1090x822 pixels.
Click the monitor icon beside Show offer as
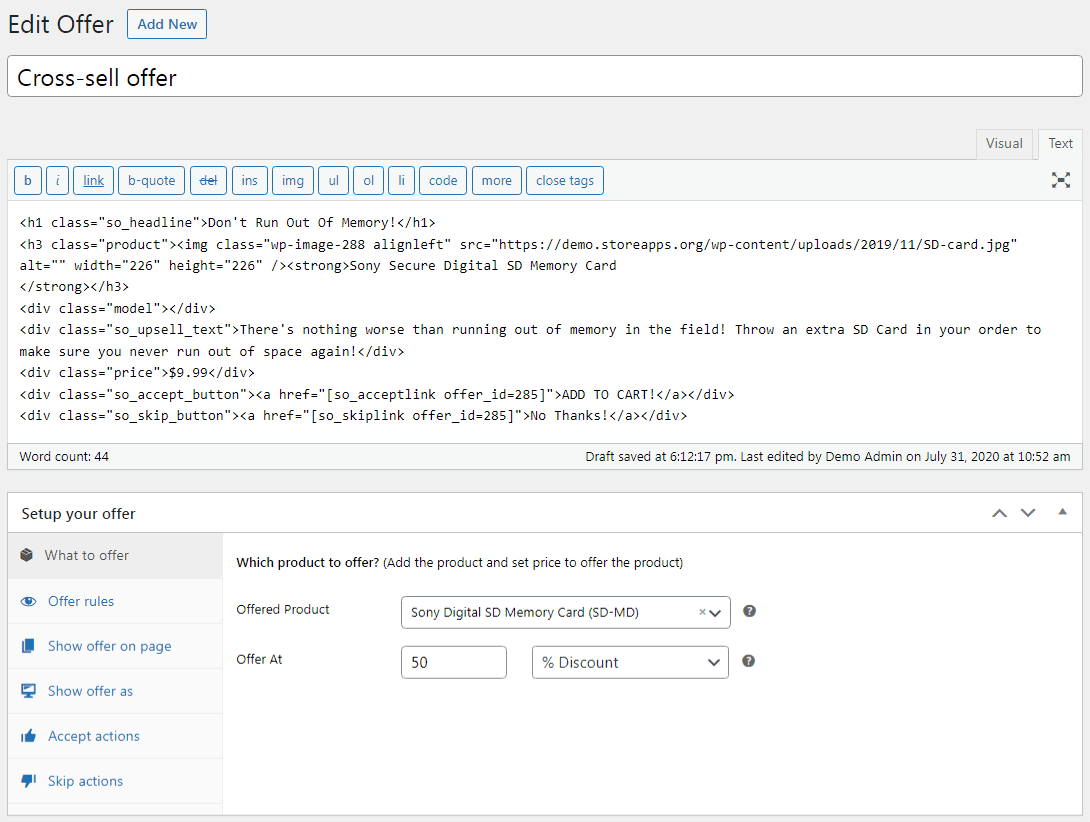[x=29, y=691]
